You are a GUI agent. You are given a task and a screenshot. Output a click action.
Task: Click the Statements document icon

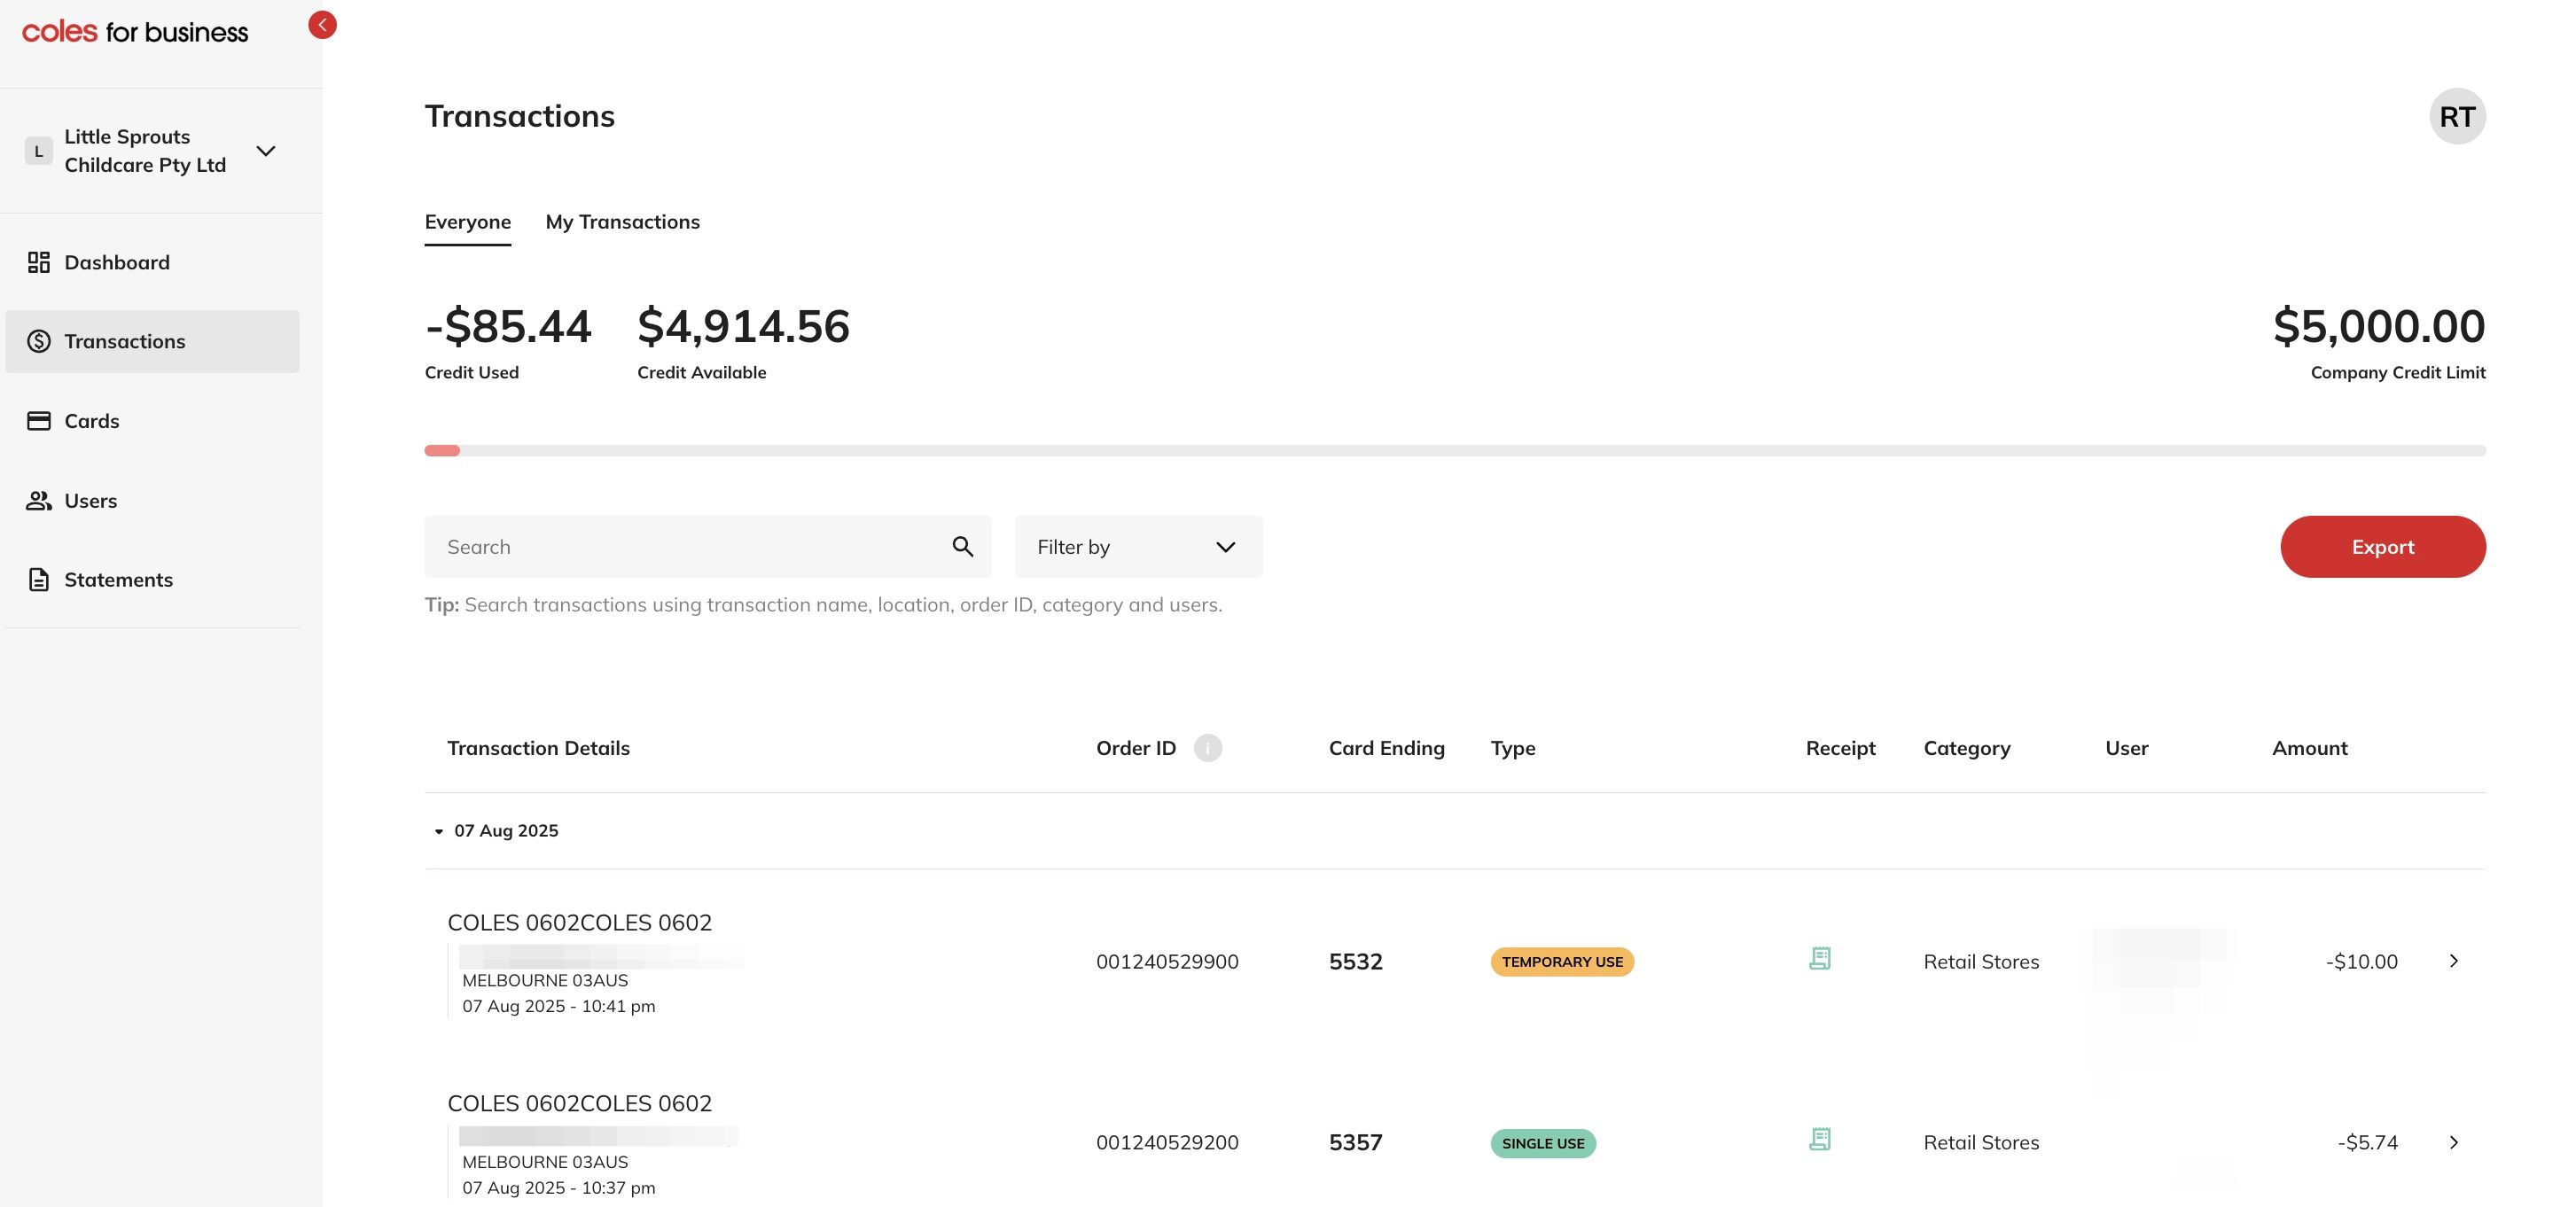point(39,580)
